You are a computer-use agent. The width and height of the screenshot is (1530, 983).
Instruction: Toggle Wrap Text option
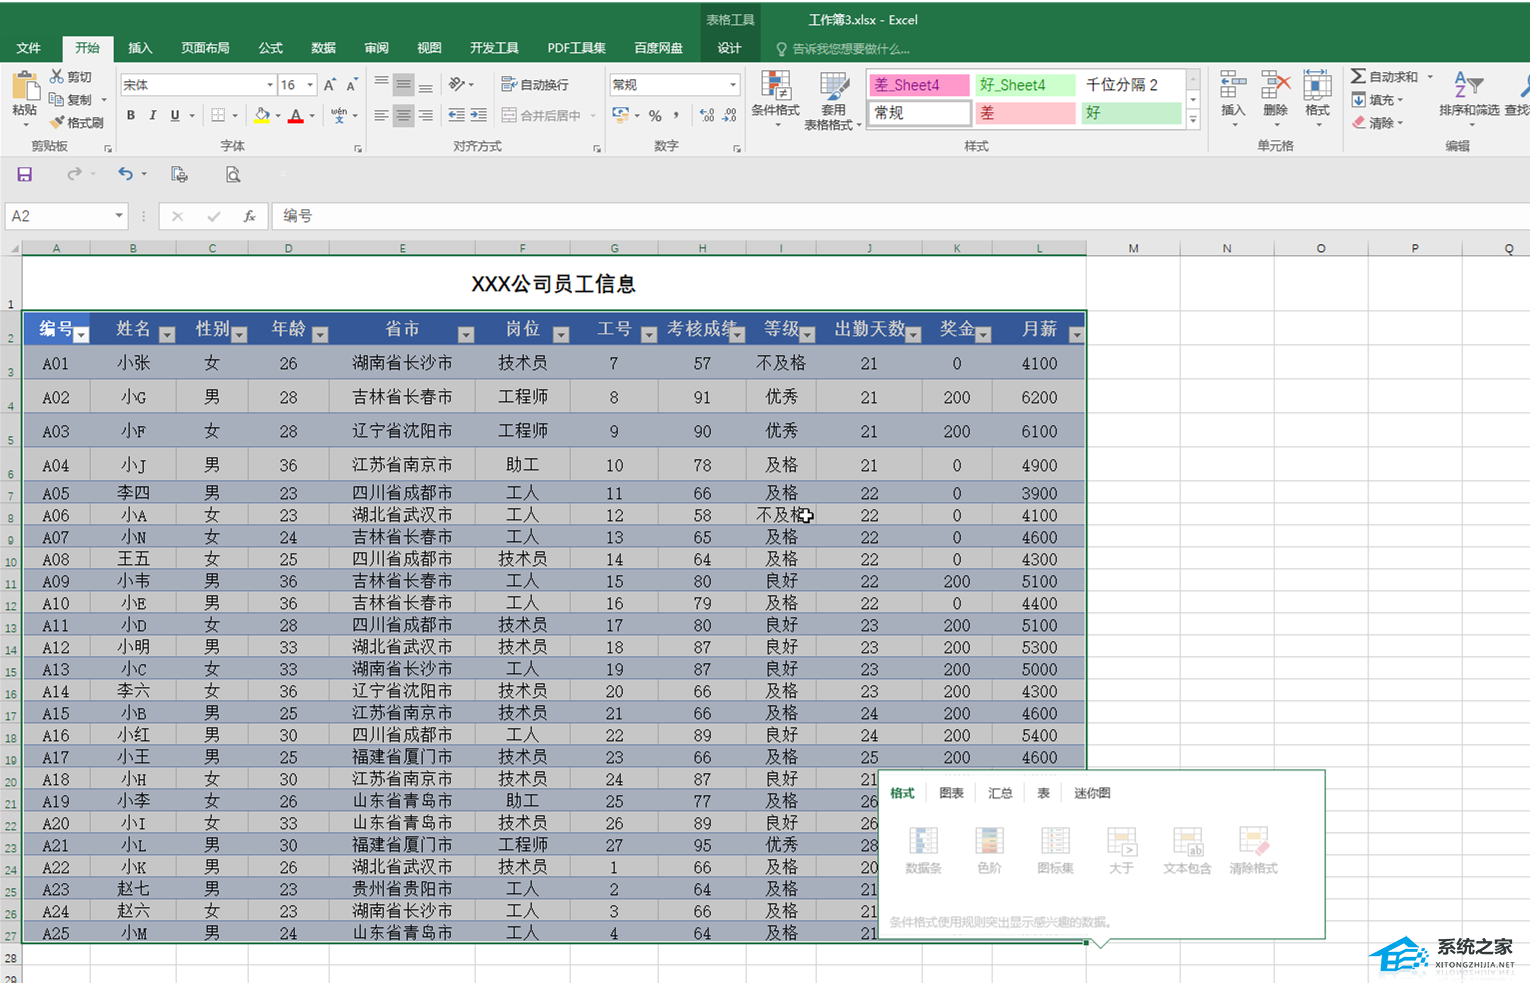[535, 85]
